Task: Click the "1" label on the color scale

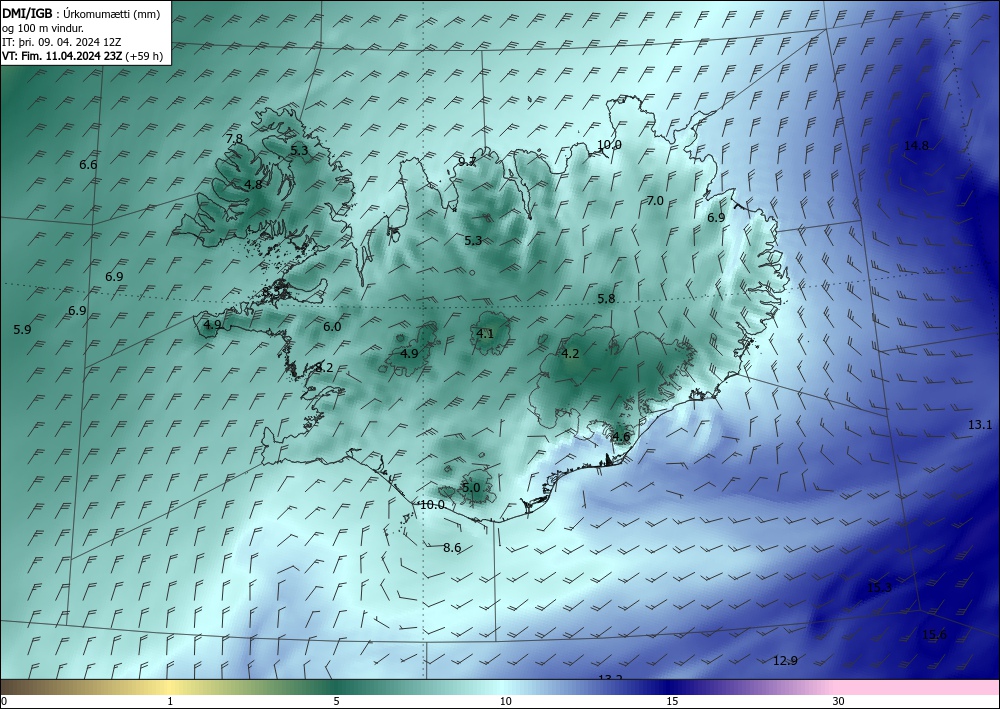Action: pyautogui.click(x=170, y=701)
